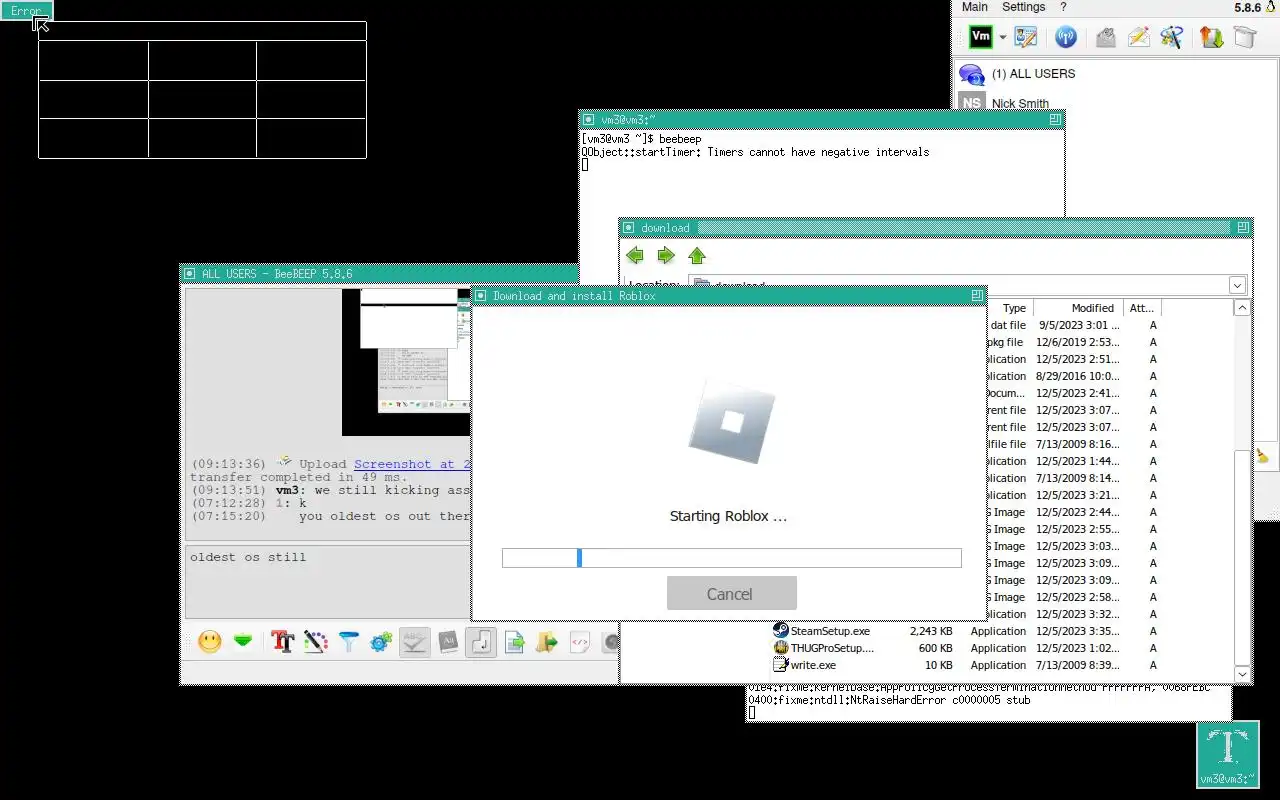Viewport: 1280px width, 800px height.
Task: Toggle the ABC spell check icon
Action: (414, 642)
